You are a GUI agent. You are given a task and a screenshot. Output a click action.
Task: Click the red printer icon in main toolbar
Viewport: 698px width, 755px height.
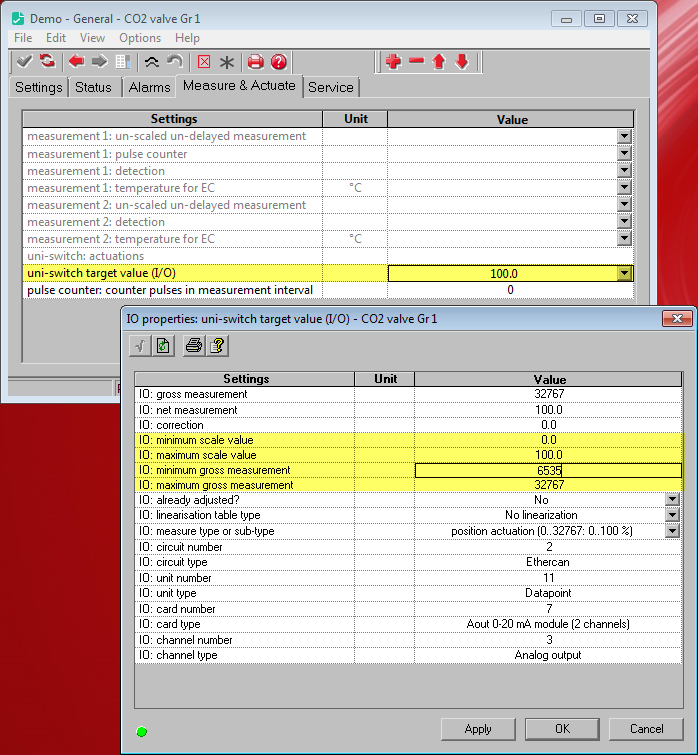point(256,62)
